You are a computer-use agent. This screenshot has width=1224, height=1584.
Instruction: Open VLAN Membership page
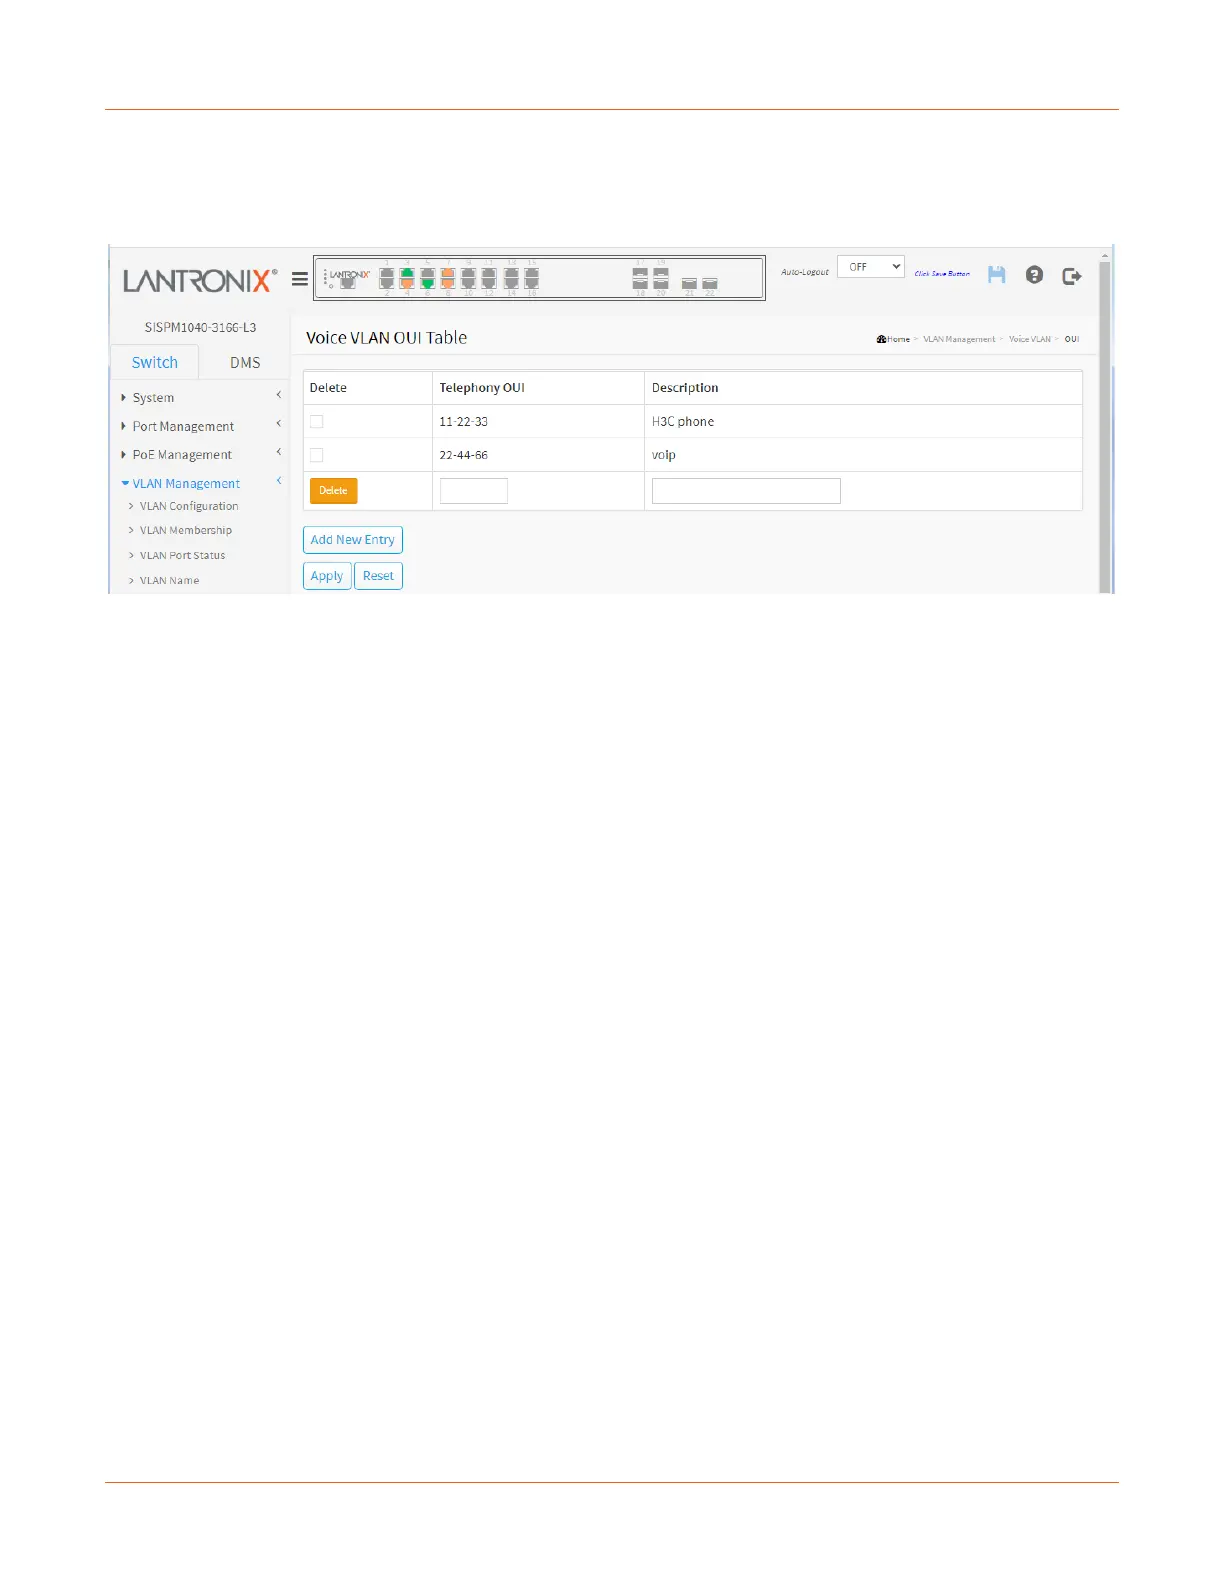pyautogui.click(x=186, y=530)
